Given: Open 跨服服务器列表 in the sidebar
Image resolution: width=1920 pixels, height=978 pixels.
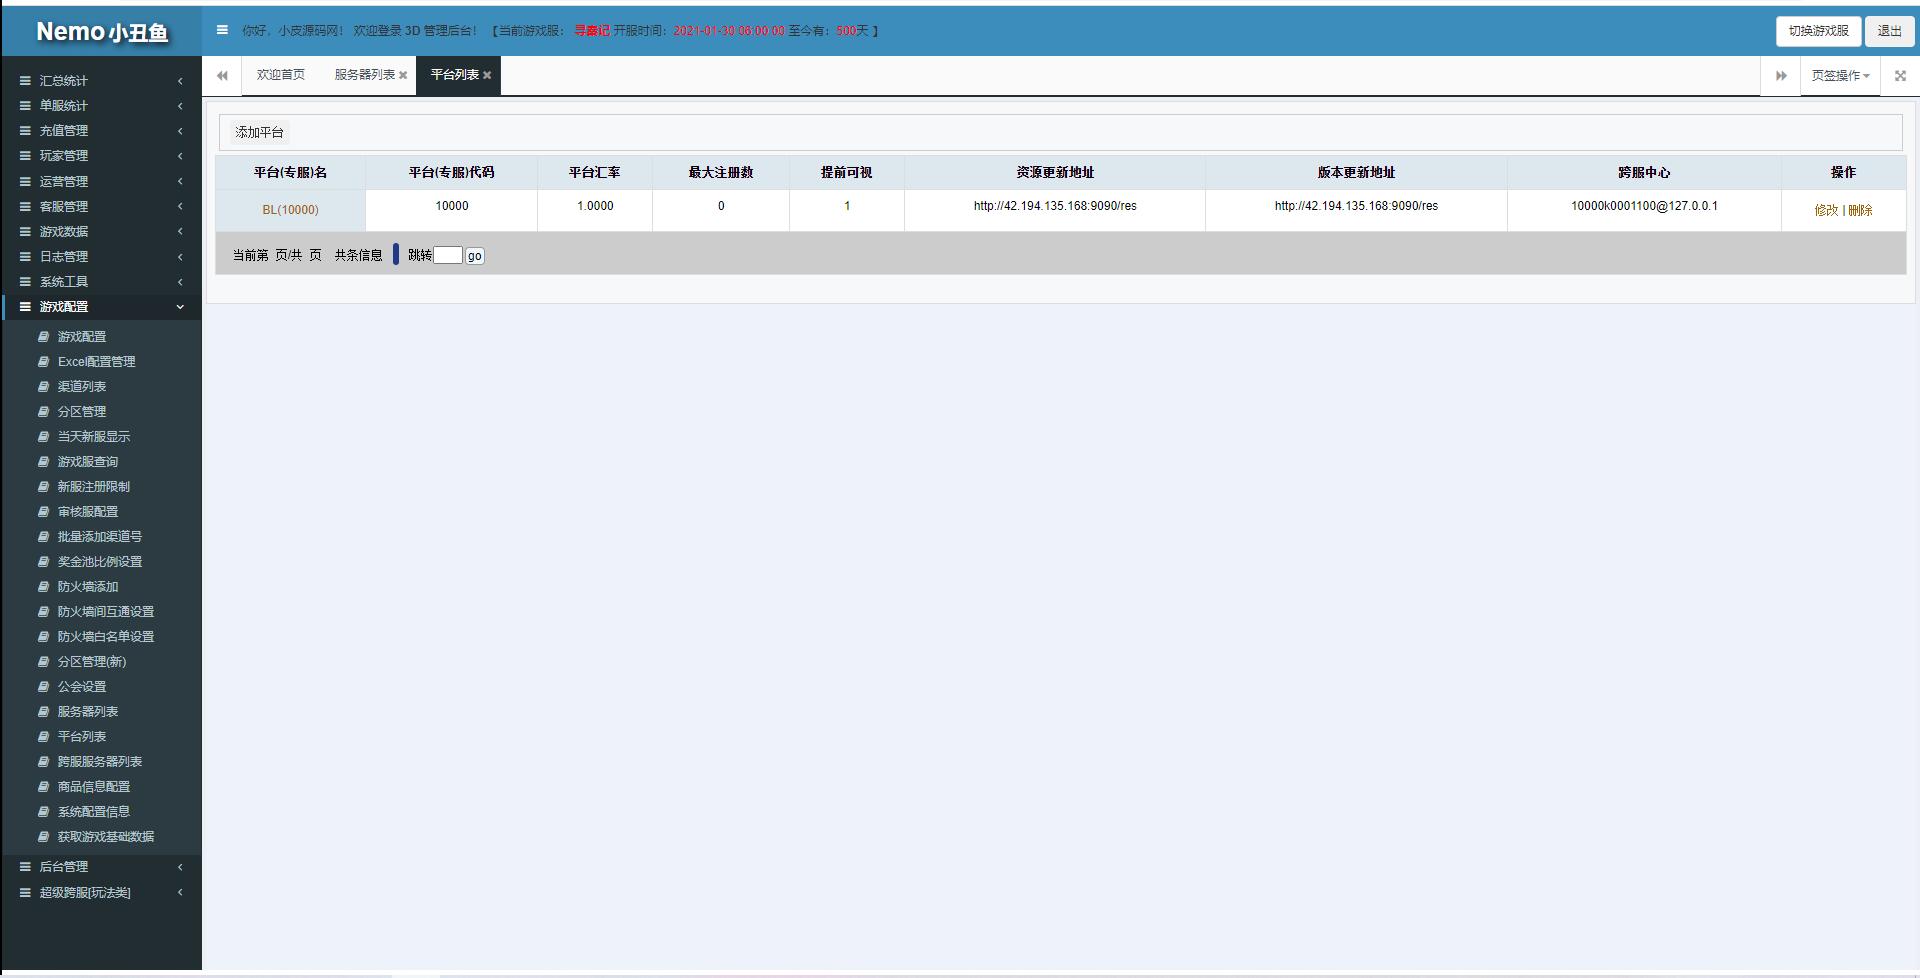Looking at the screenshot, I should [x=99, y=762].
